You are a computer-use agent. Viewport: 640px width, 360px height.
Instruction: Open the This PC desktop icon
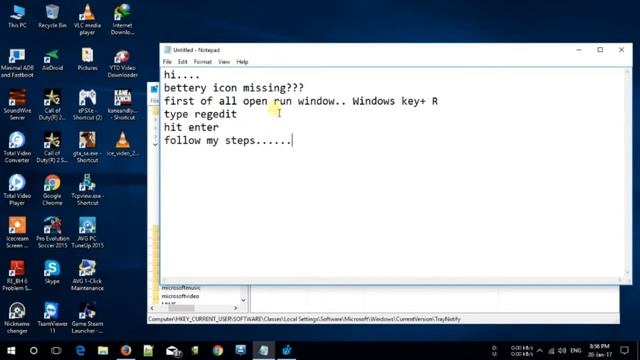pos(17,16)
